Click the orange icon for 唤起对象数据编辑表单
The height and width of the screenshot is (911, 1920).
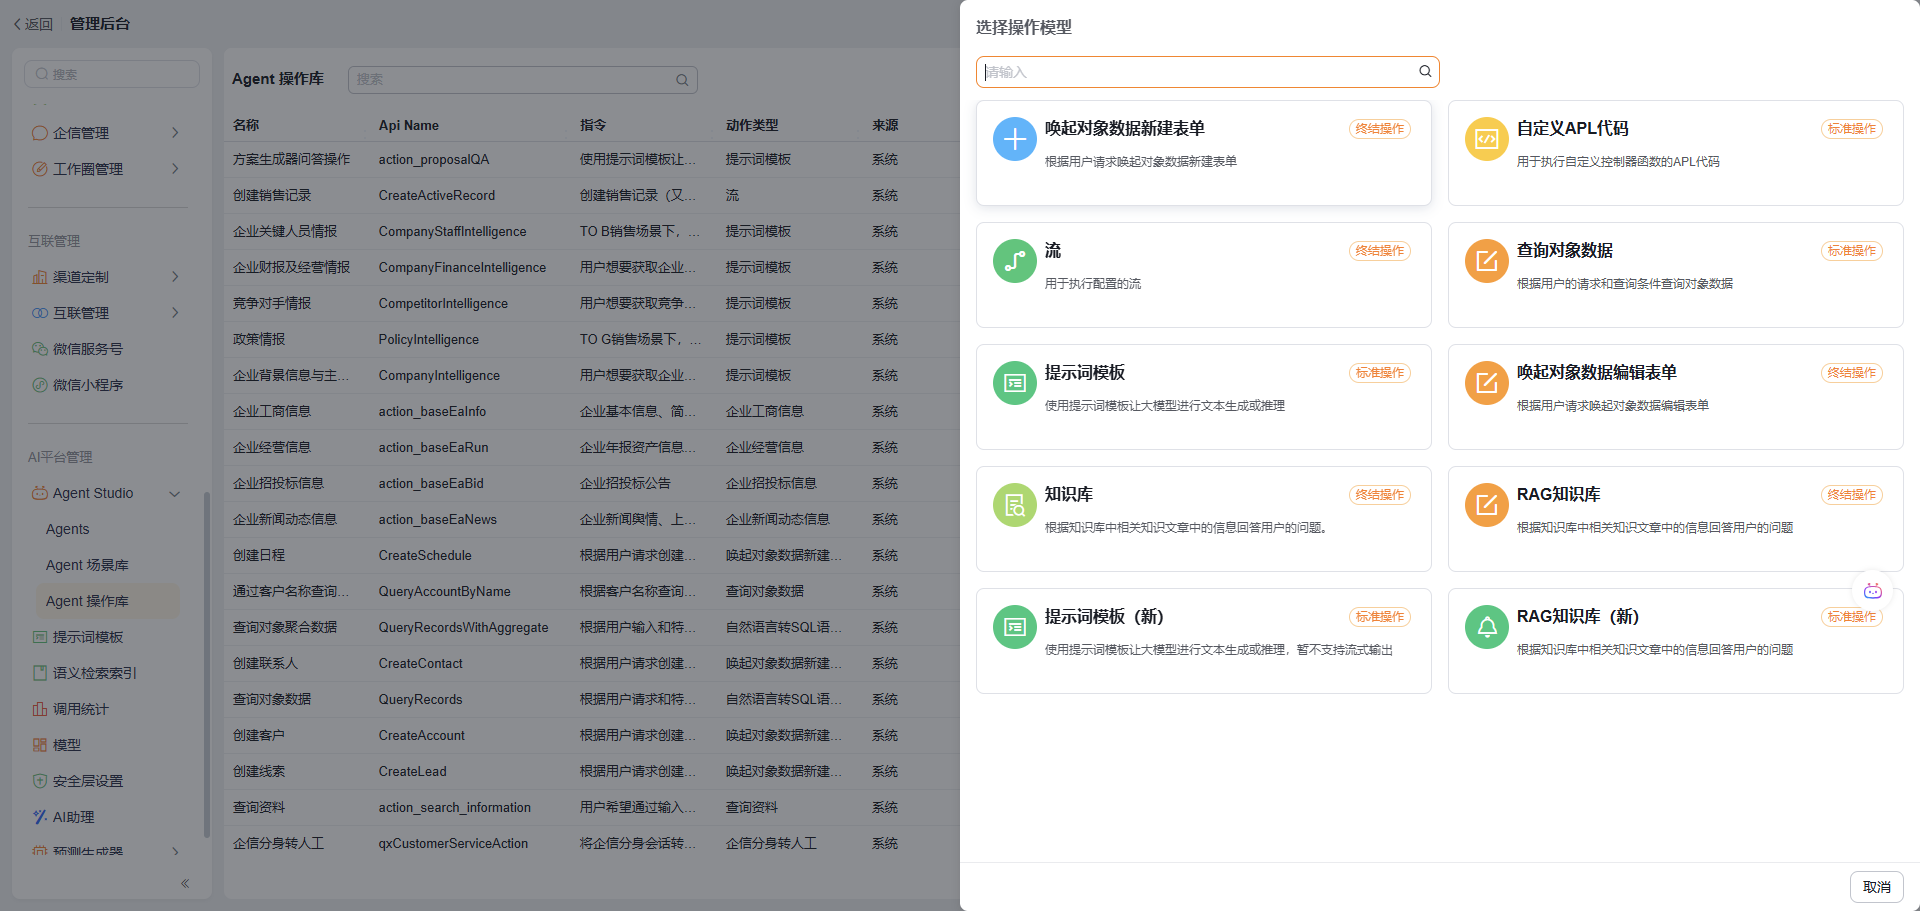pyautogui.click(x=1486, y=383)
